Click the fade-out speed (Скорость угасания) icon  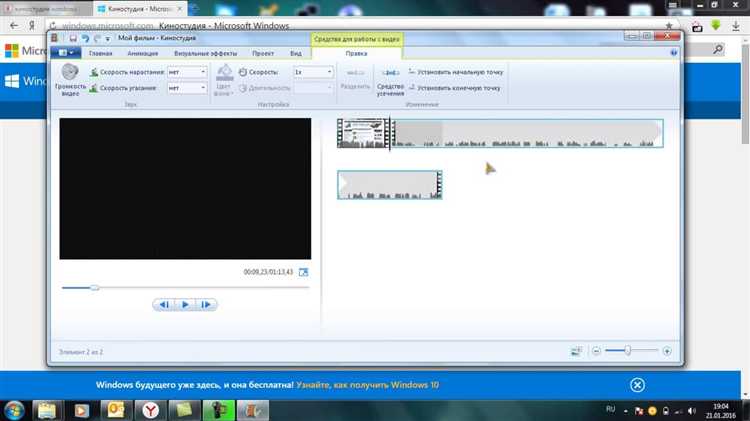click(x=94, y=88)
